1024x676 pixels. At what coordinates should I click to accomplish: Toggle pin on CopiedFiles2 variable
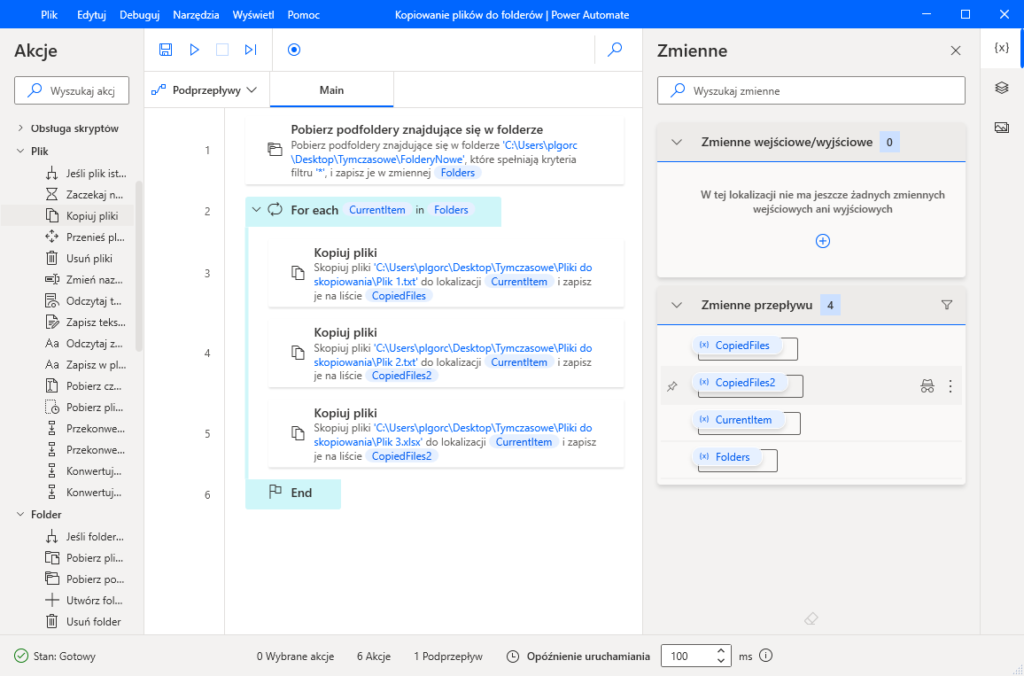672,386
